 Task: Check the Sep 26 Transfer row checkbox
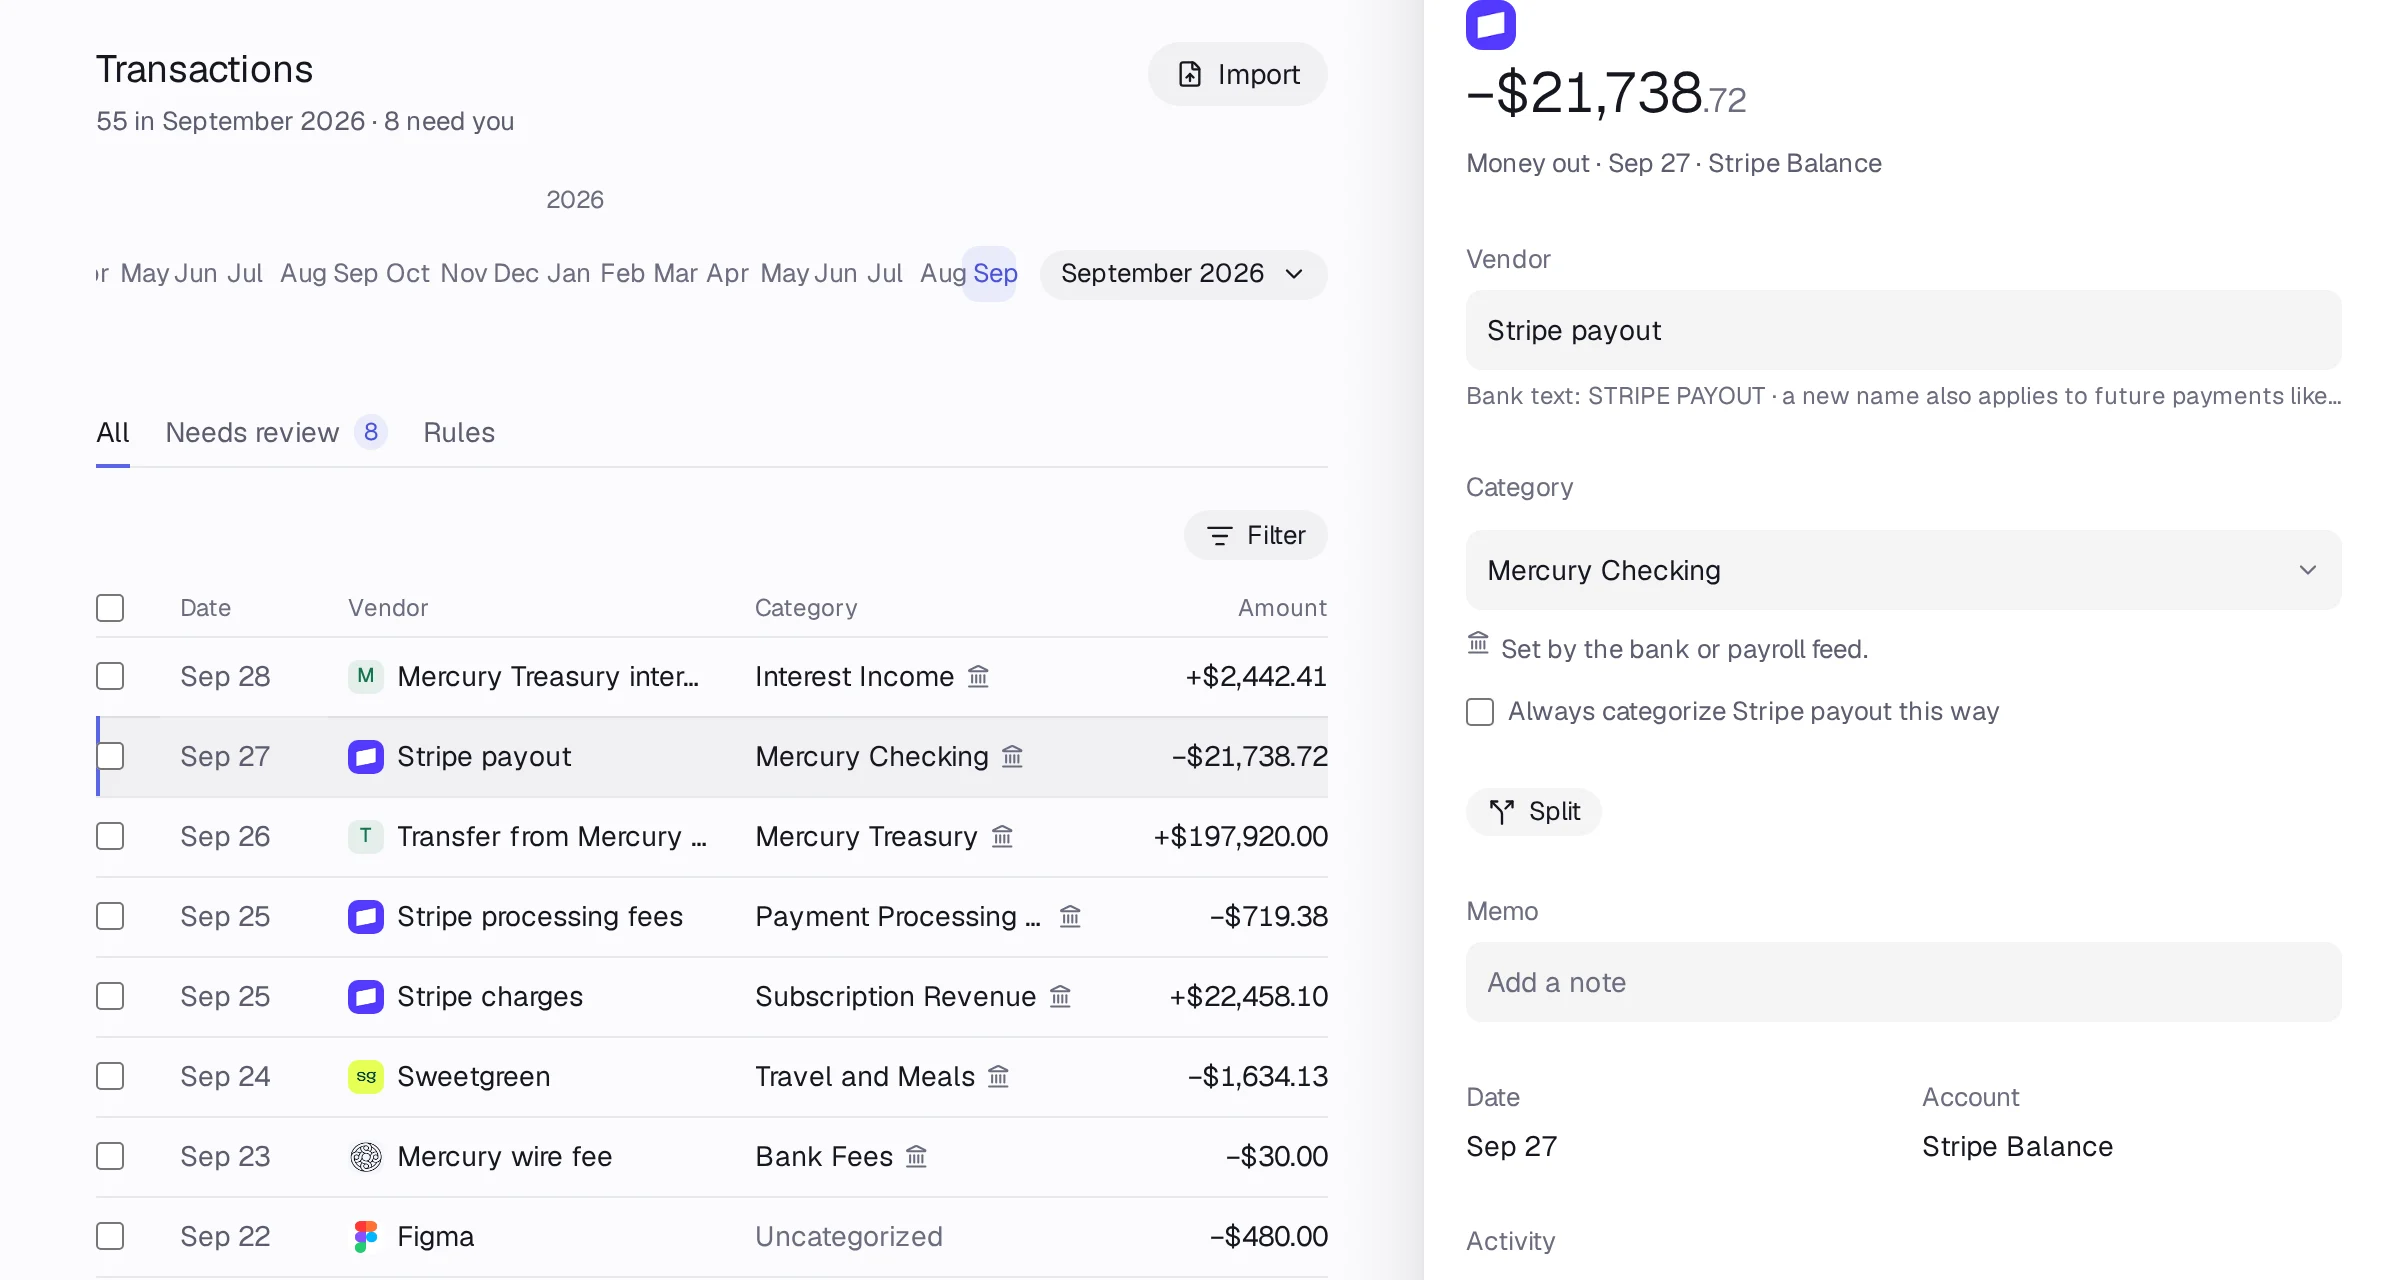click(x=110, y=836)
